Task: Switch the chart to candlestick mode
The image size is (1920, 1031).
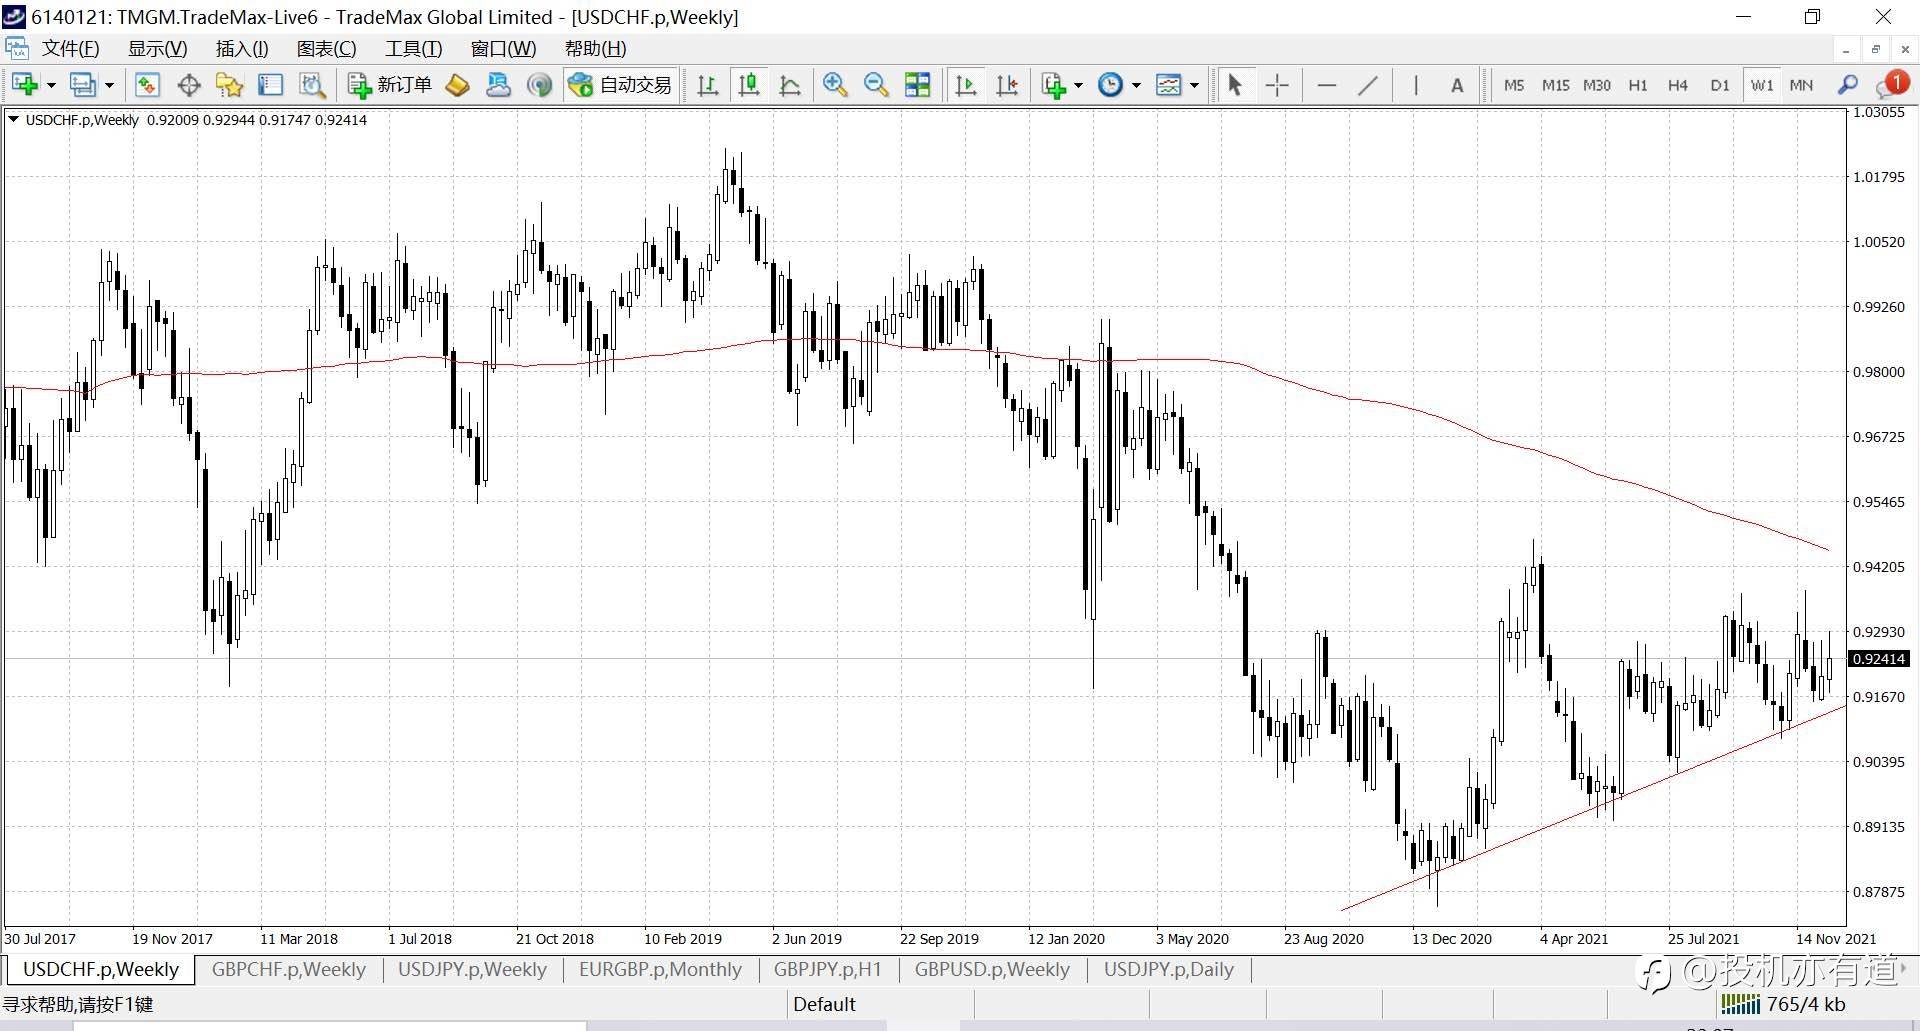Action: [x=748, y=85]
